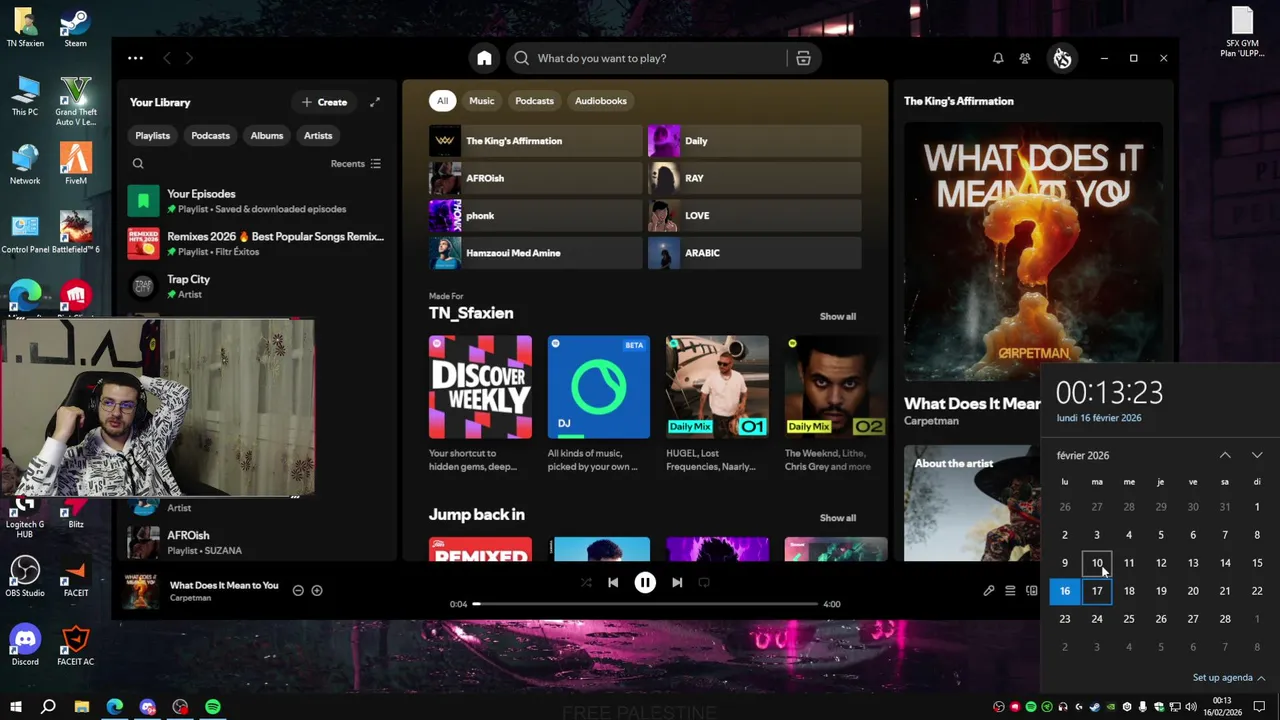Show all Made For TN_Sfaxien
Screen dimensions: 1280x720
[x=838, y=316]
